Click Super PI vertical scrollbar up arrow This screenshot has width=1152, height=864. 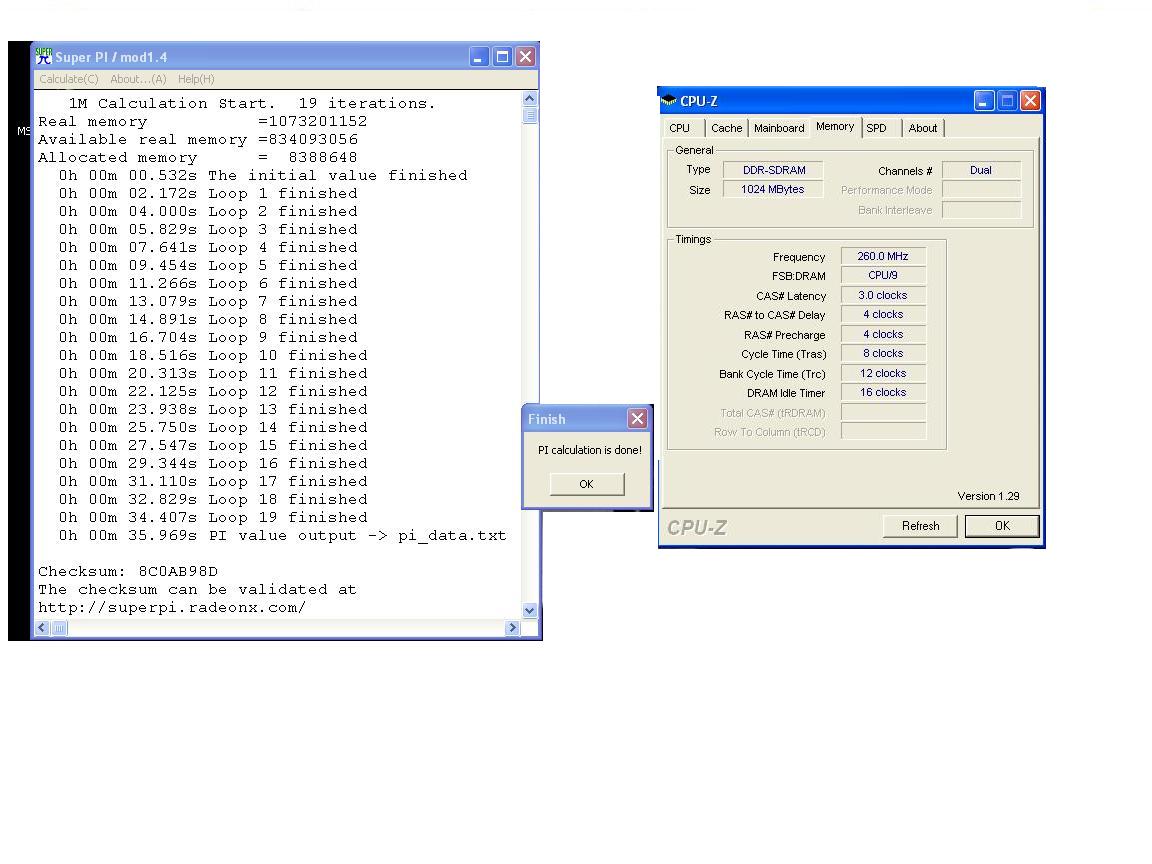coord(530,98)
